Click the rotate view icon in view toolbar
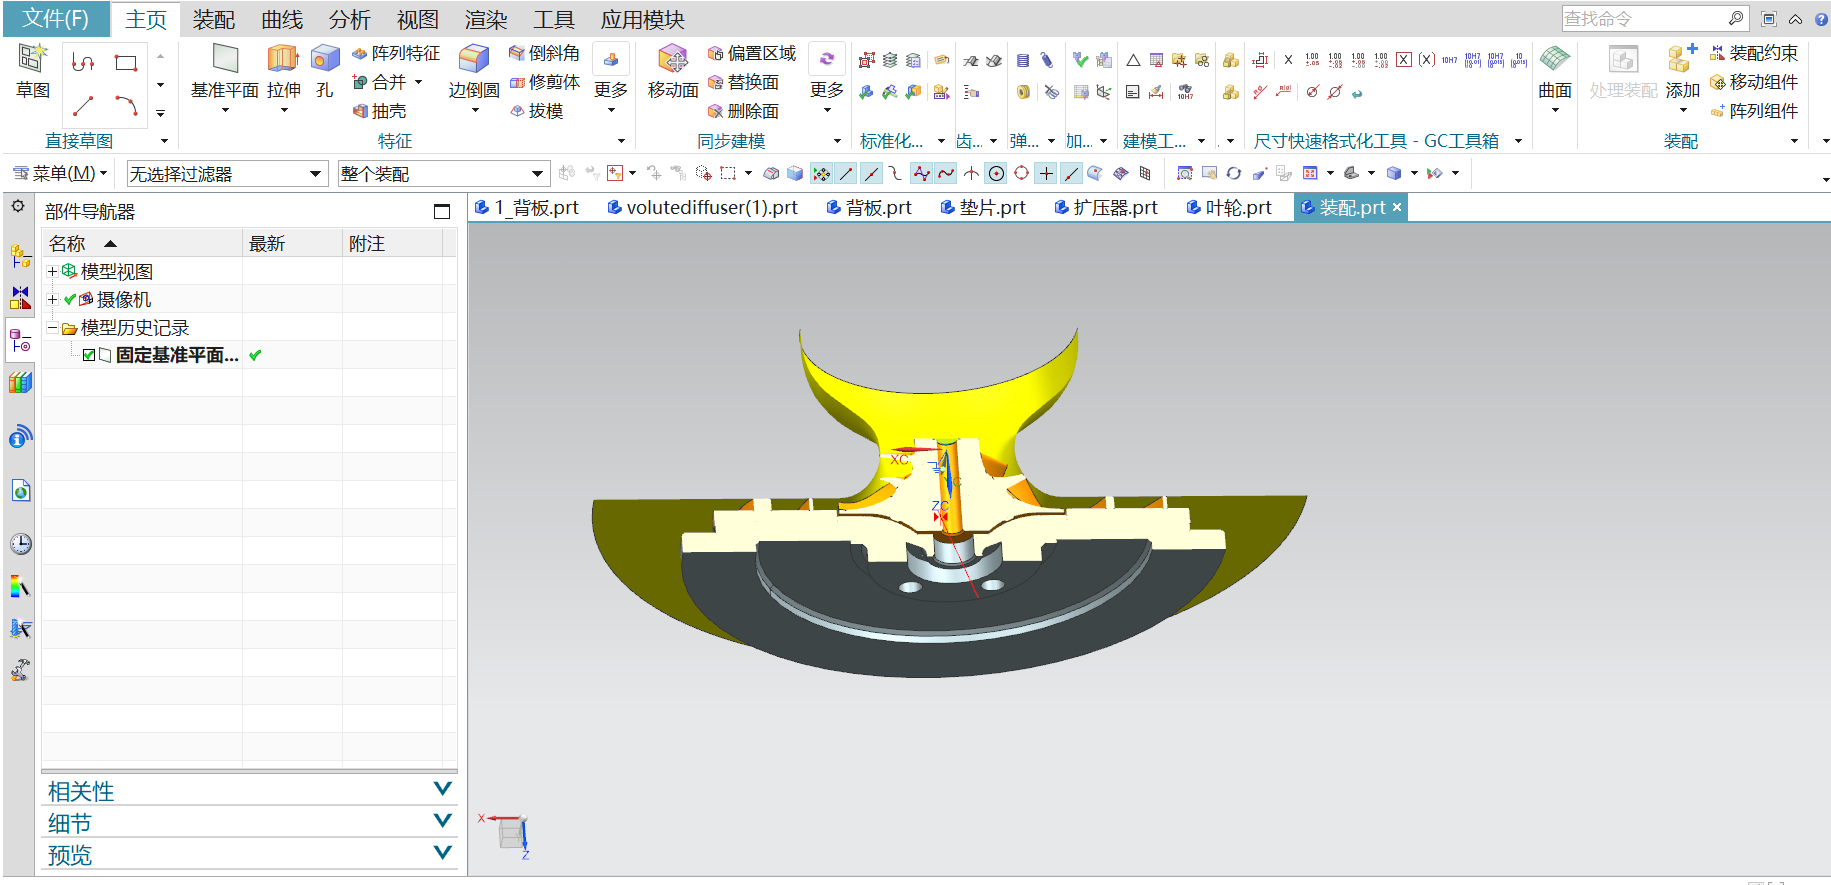This screenshot has height=885, width=1831. tap(1233, 174)
